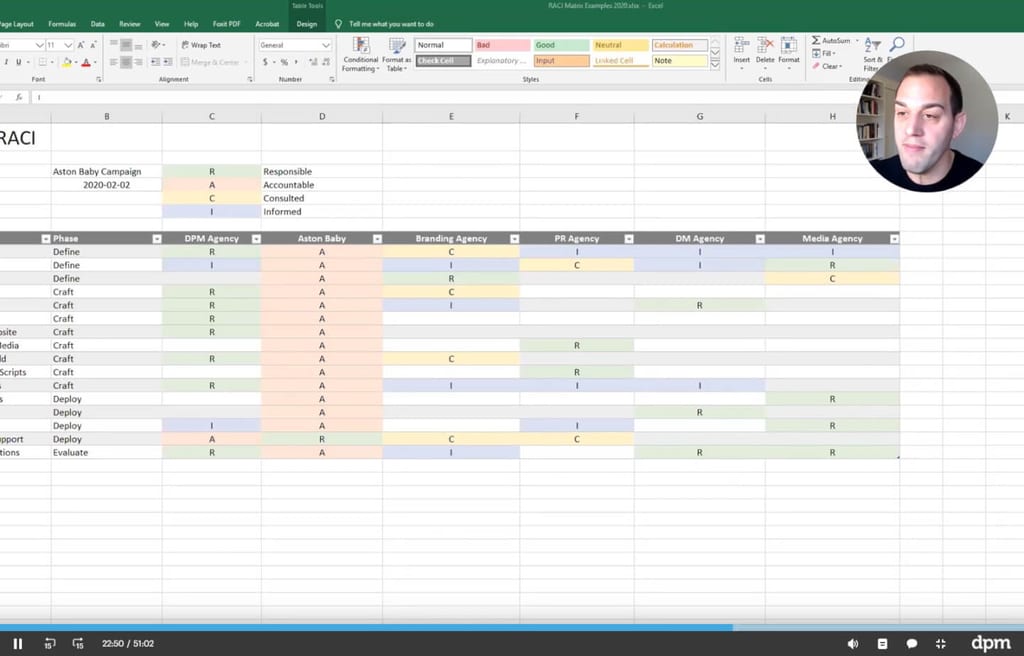
Task: Switch to the Design table tools tab
Action: coord(306,24)
